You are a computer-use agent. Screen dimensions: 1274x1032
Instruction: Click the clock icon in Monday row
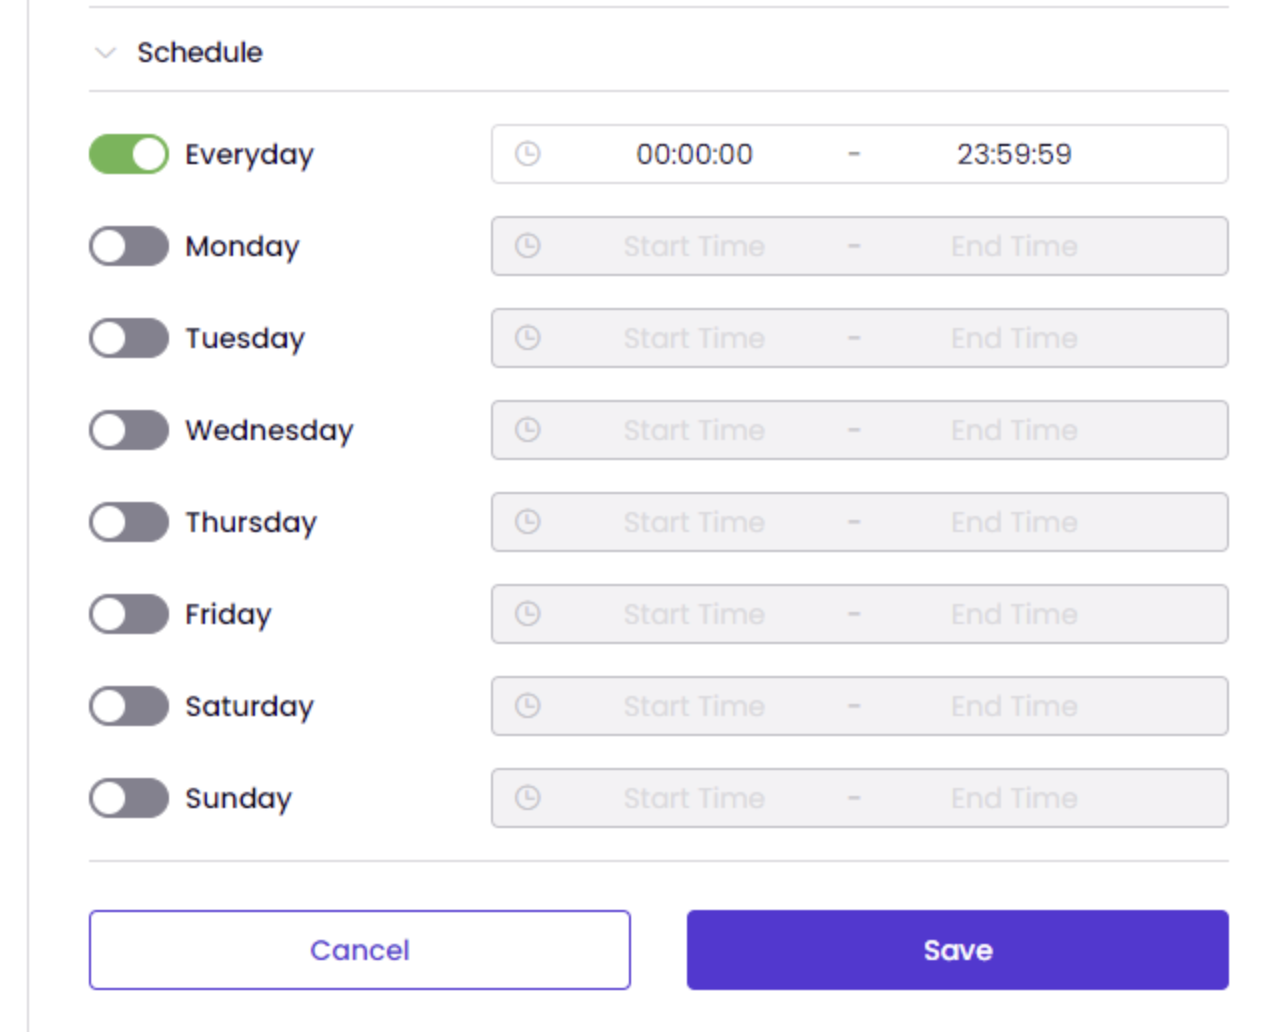click(528, 246)
